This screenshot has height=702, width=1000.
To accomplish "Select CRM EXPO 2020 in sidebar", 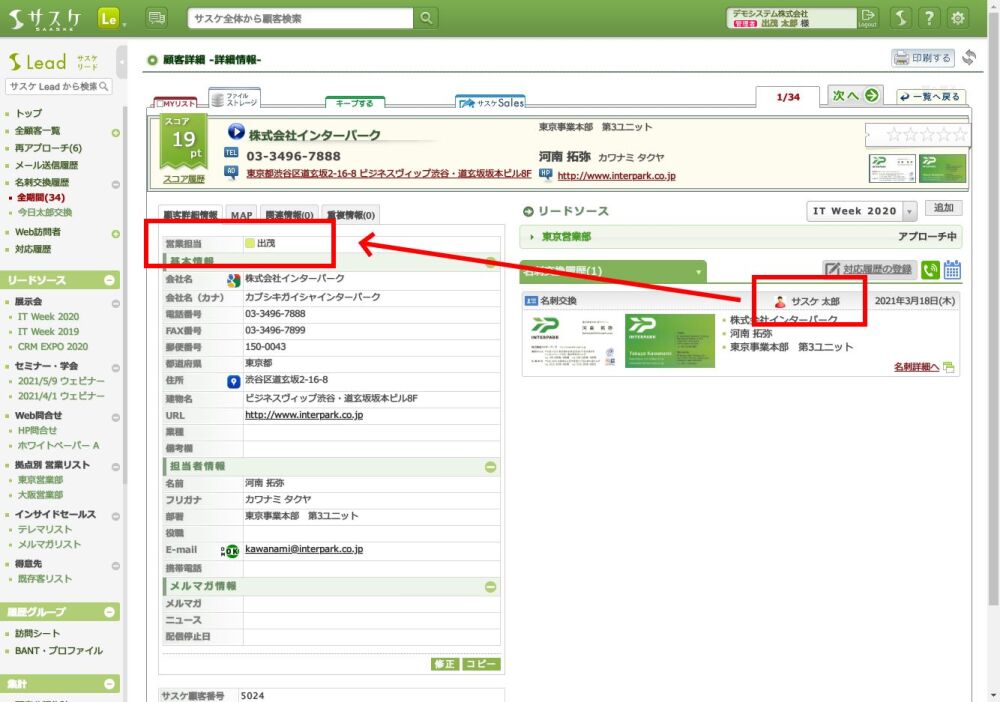I will pos(53,347).
